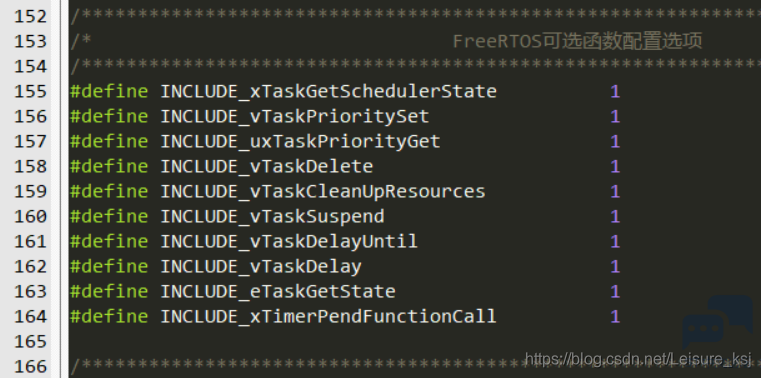Click the FreeRTOS可选函数配置选项 comment text
This screenshot has width=761, height=378.
click(577, 41)
